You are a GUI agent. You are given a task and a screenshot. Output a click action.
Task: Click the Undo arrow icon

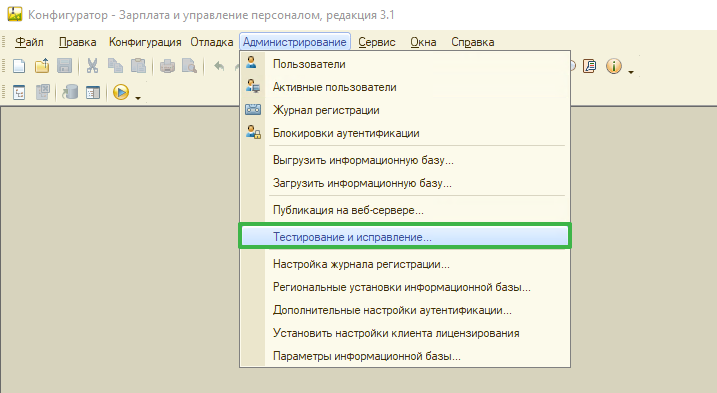pos(219,66)
